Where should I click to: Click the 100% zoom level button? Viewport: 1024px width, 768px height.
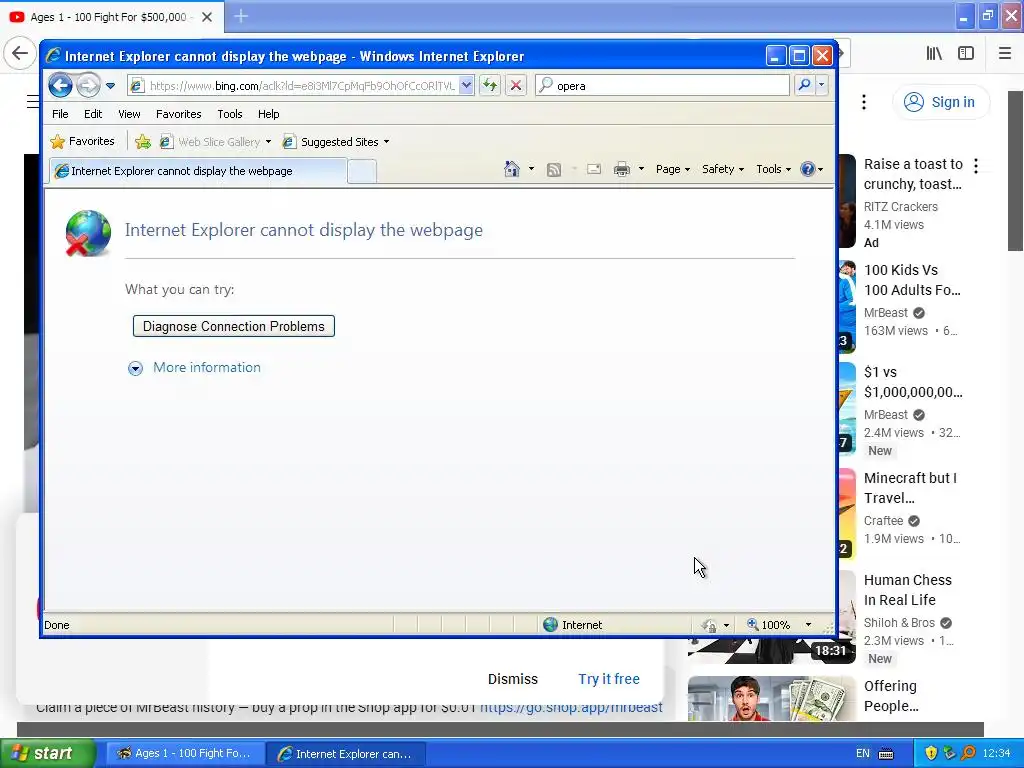pos(769,625)
